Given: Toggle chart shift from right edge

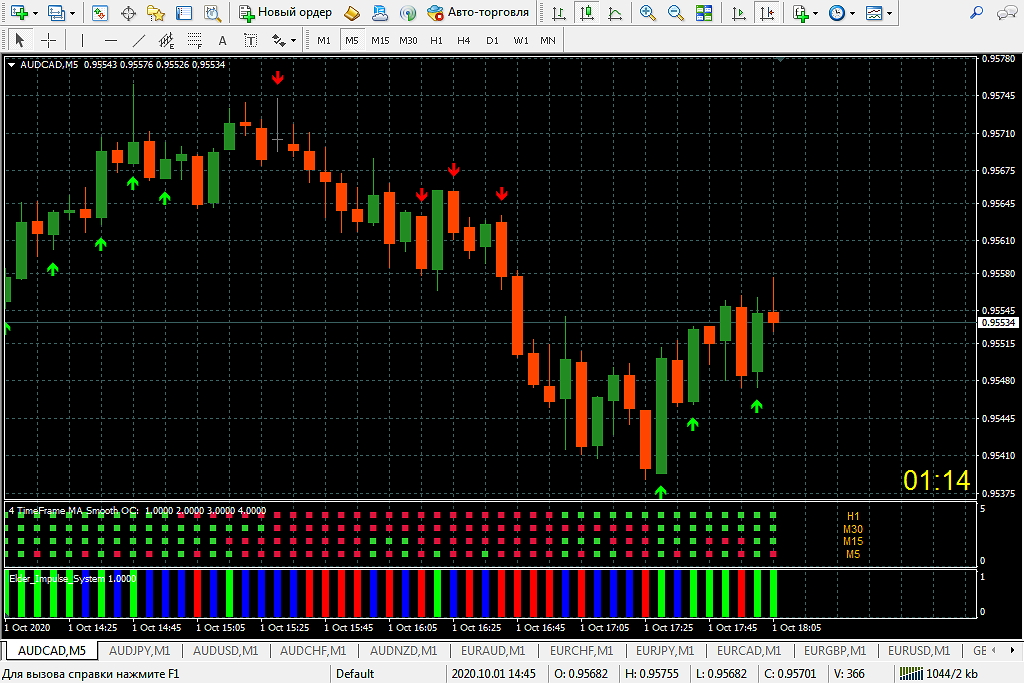Looking at the screenshot, I should point(767,12).
